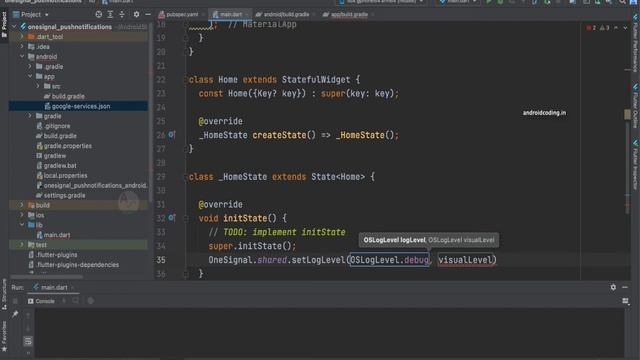Click the visualLevel error text in code

(x=466, y=260)
